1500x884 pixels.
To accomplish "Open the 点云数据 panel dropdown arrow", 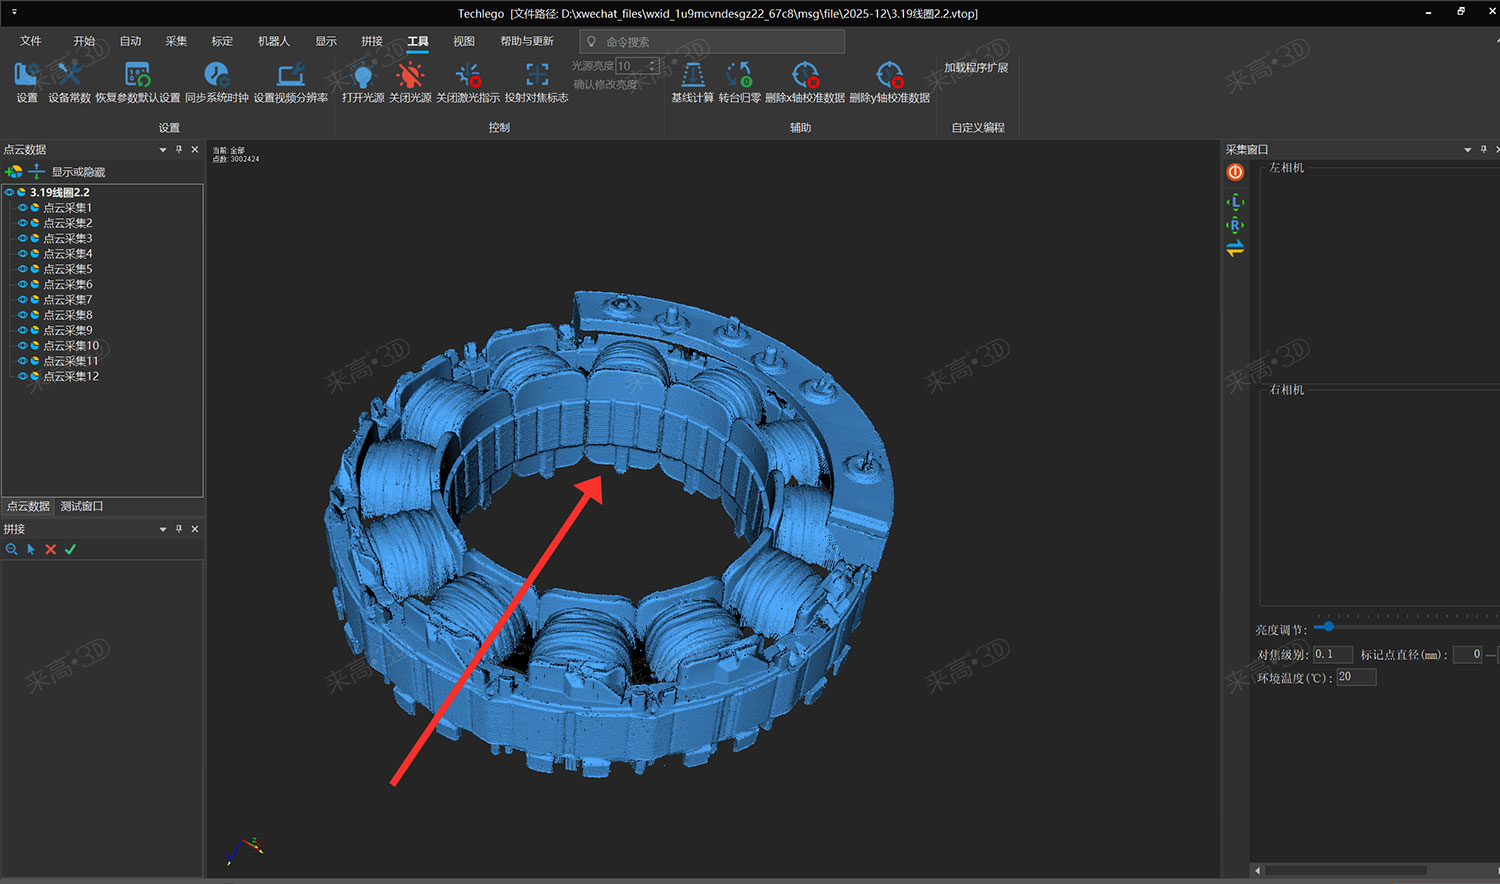I will click(x=163, y=150).
